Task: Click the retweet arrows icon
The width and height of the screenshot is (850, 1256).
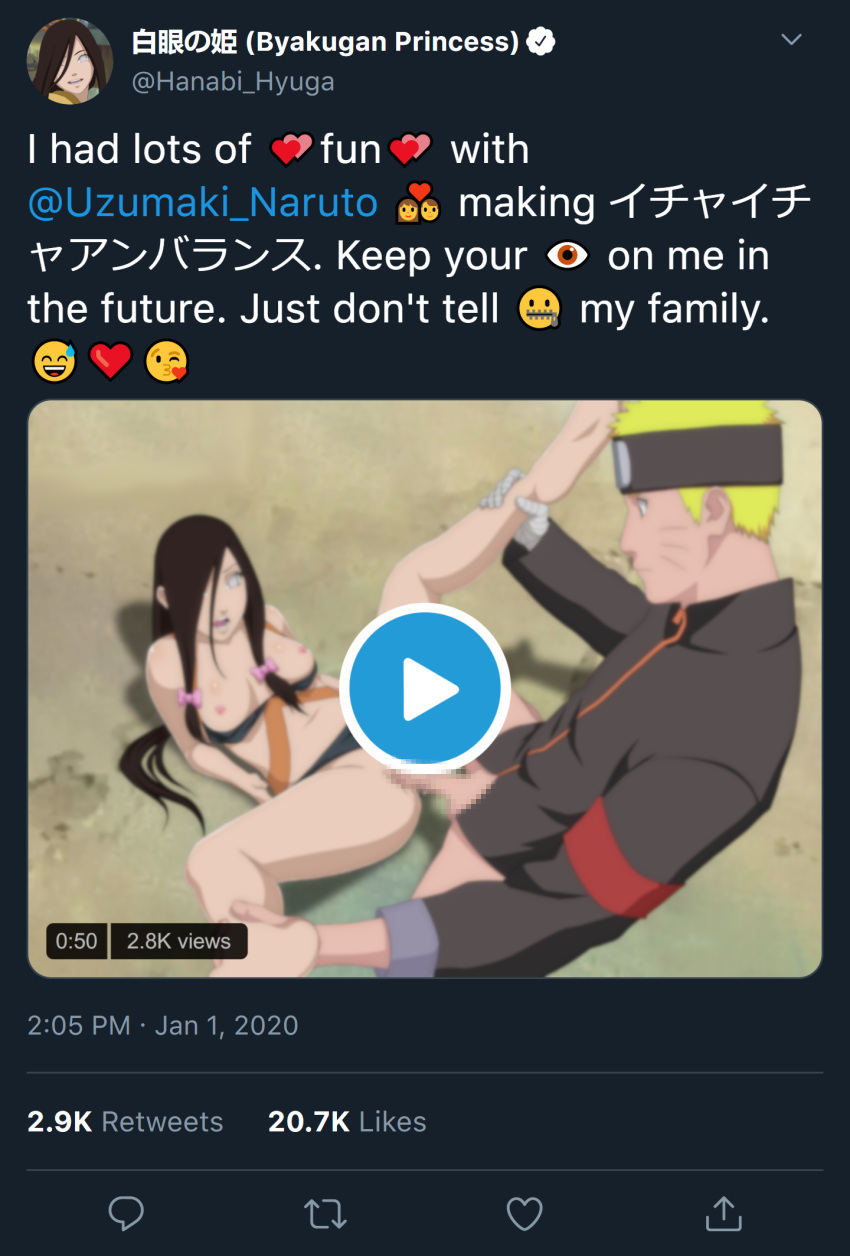Action: (324, 1214)
